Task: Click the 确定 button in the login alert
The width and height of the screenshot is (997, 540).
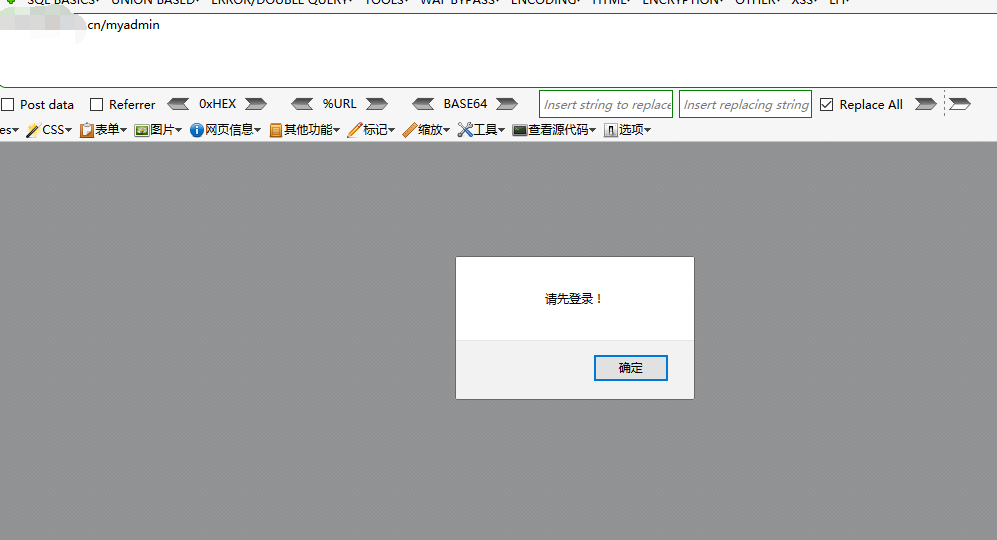Action: [630, 368]
